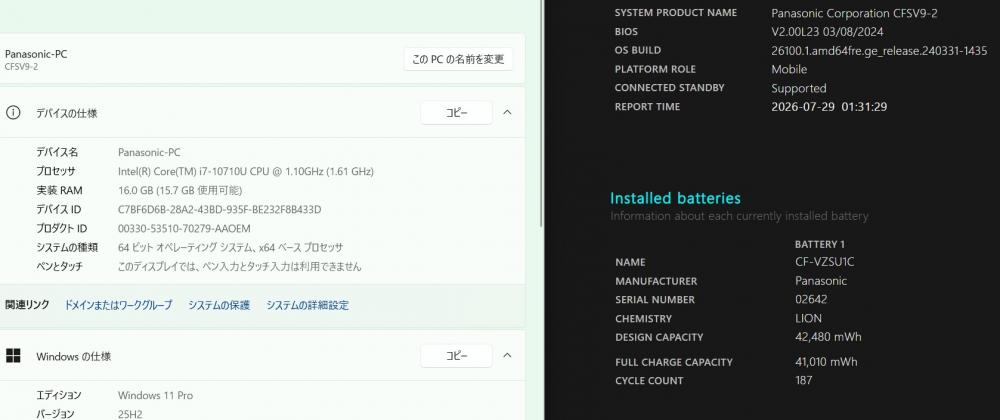The width and height of the screenshot is (1000, 420).
Task: Click the CFSV9-2 model label under PC name
Action: [21, 67]
